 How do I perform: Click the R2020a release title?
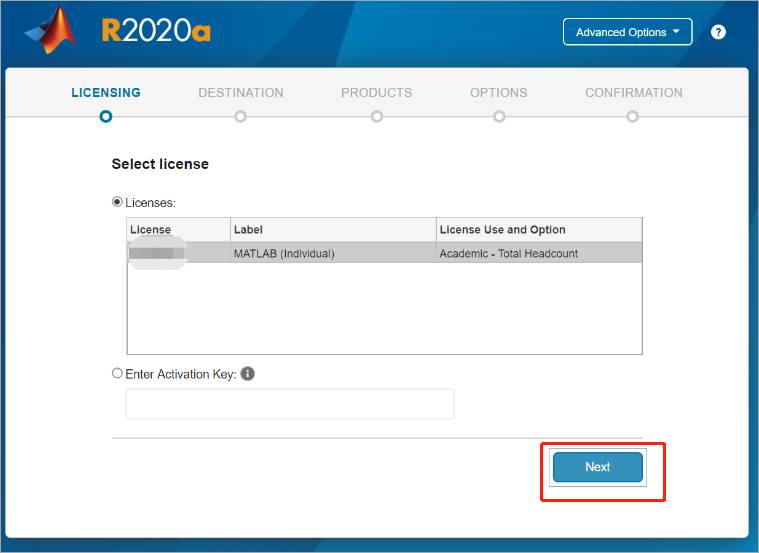point(156,31)
